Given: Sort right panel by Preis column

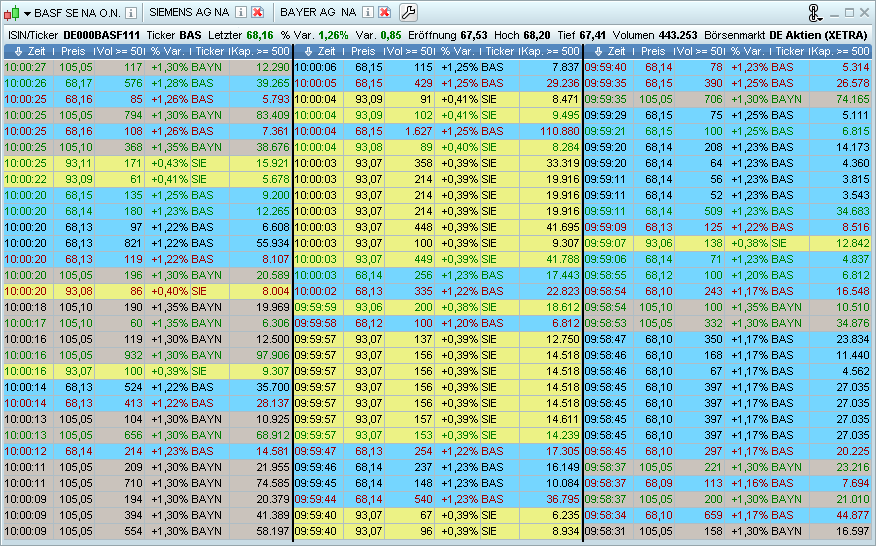Looking at the screenshot, I should pos(653,51).
